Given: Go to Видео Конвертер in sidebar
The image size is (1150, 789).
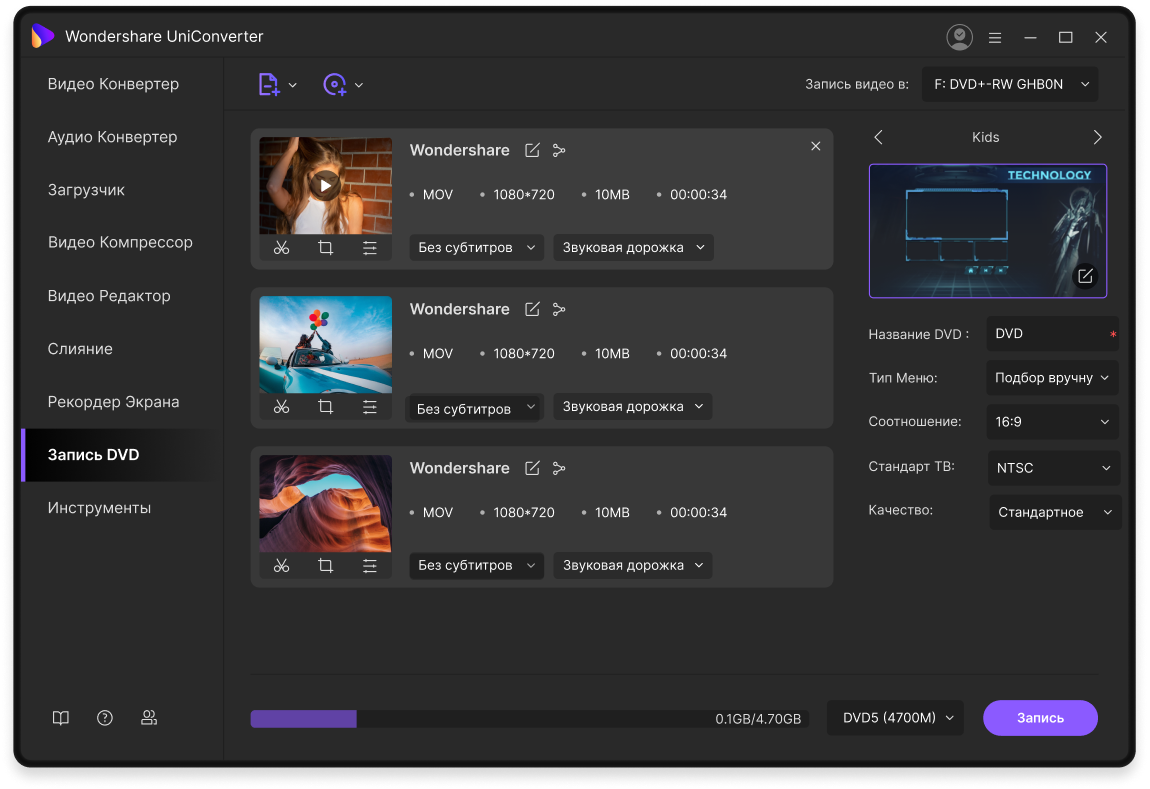Looking at the screenshot, I should (114, 84).
